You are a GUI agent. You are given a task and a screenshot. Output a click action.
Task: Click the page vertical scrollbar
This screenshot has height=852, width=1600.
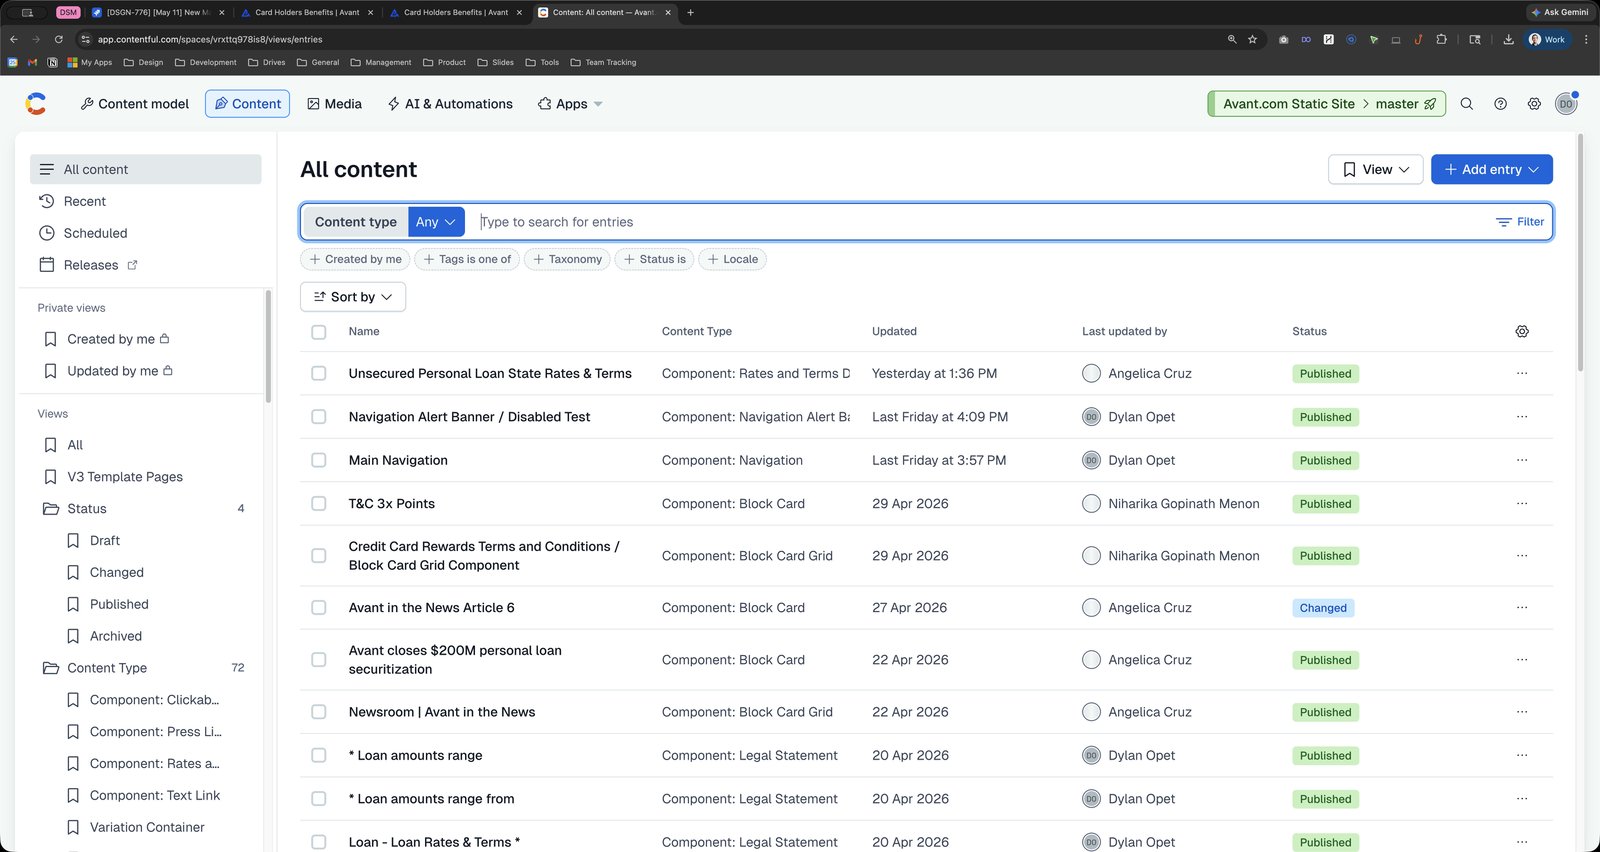tap(1580, 252)
